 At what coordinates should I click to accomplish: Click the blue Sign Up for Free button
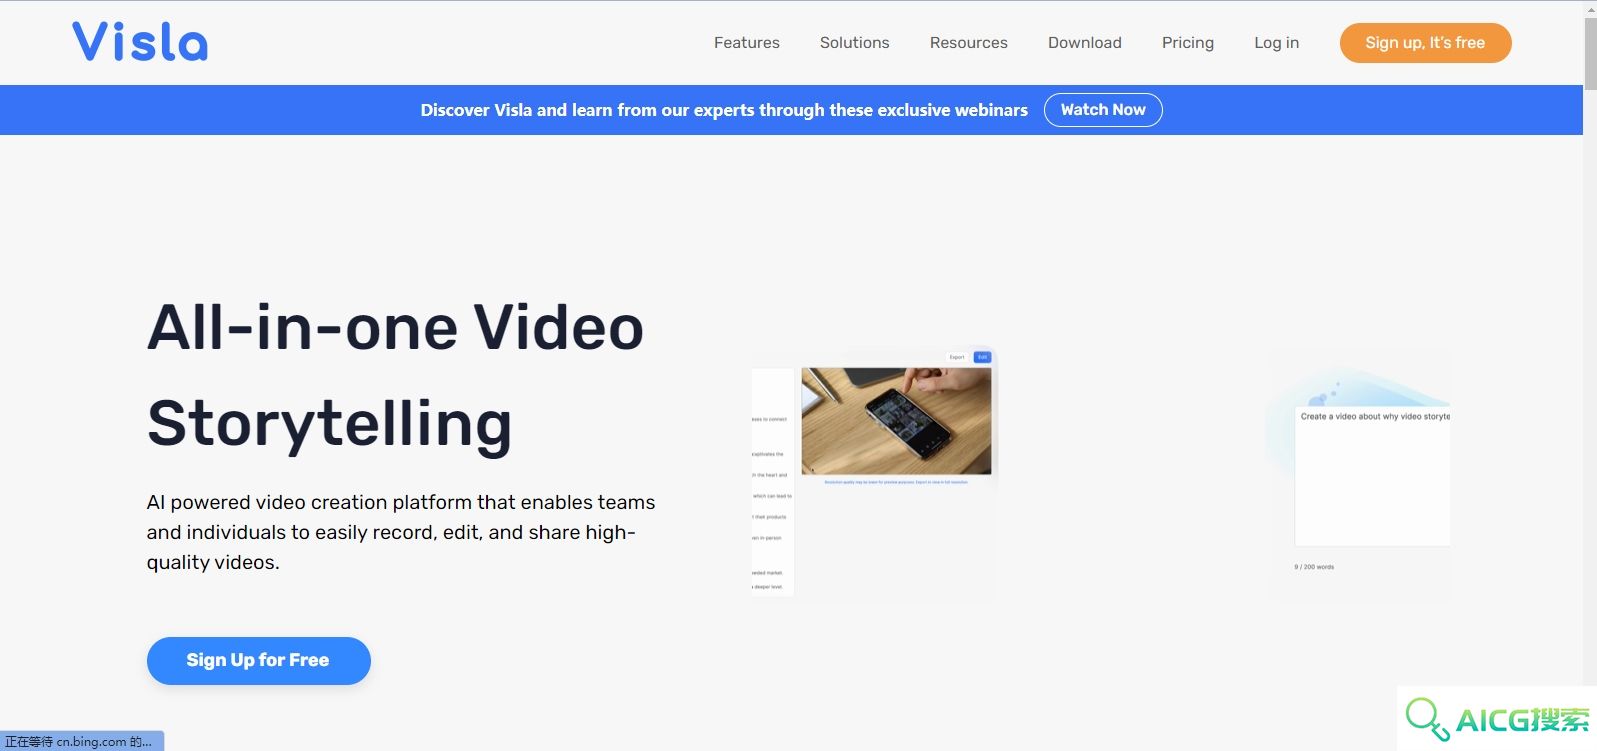(x=258, y=660)
